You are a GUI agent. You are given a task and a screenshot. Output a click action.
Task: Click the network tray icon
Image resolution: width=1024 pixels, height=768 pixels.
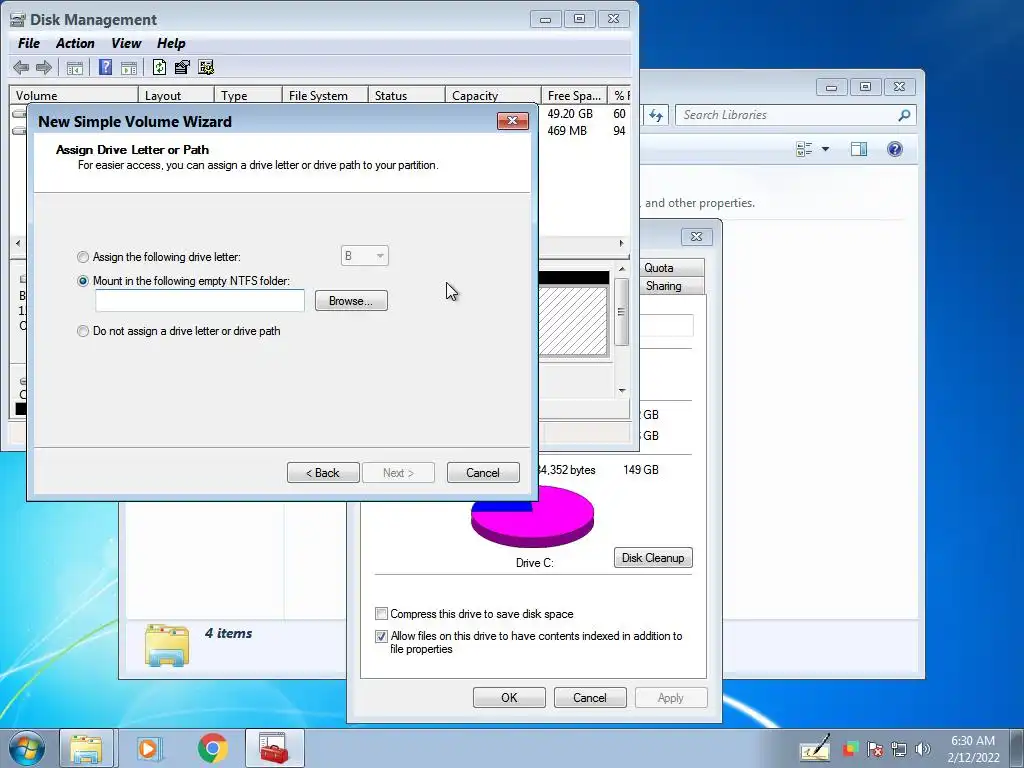(x=899, y=749)
